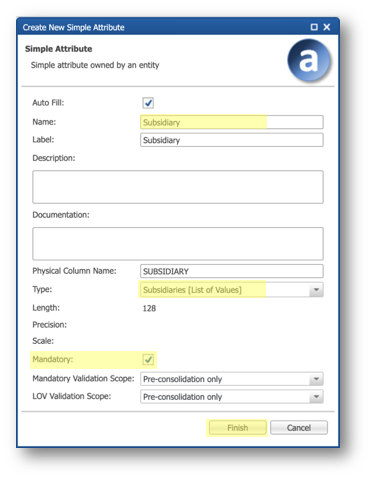Click the LOV Validation Scope value text
This screenshot has width=371, height=479.
pyautogui.click(x=183, y=397)
